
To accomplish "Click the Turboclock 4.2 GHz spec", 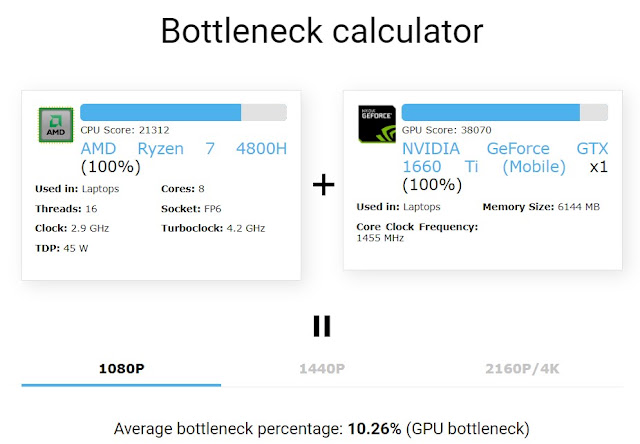I will (x=213, y=228).
